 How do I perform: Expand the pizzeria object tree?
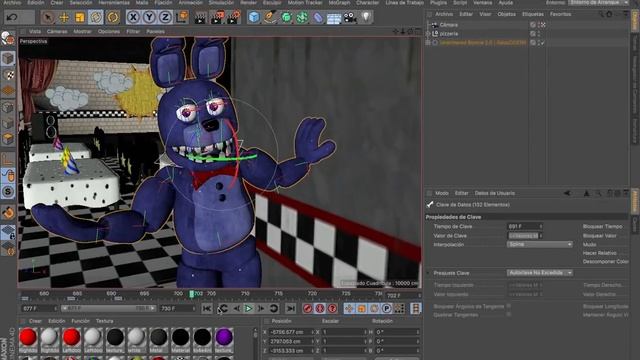428,34
